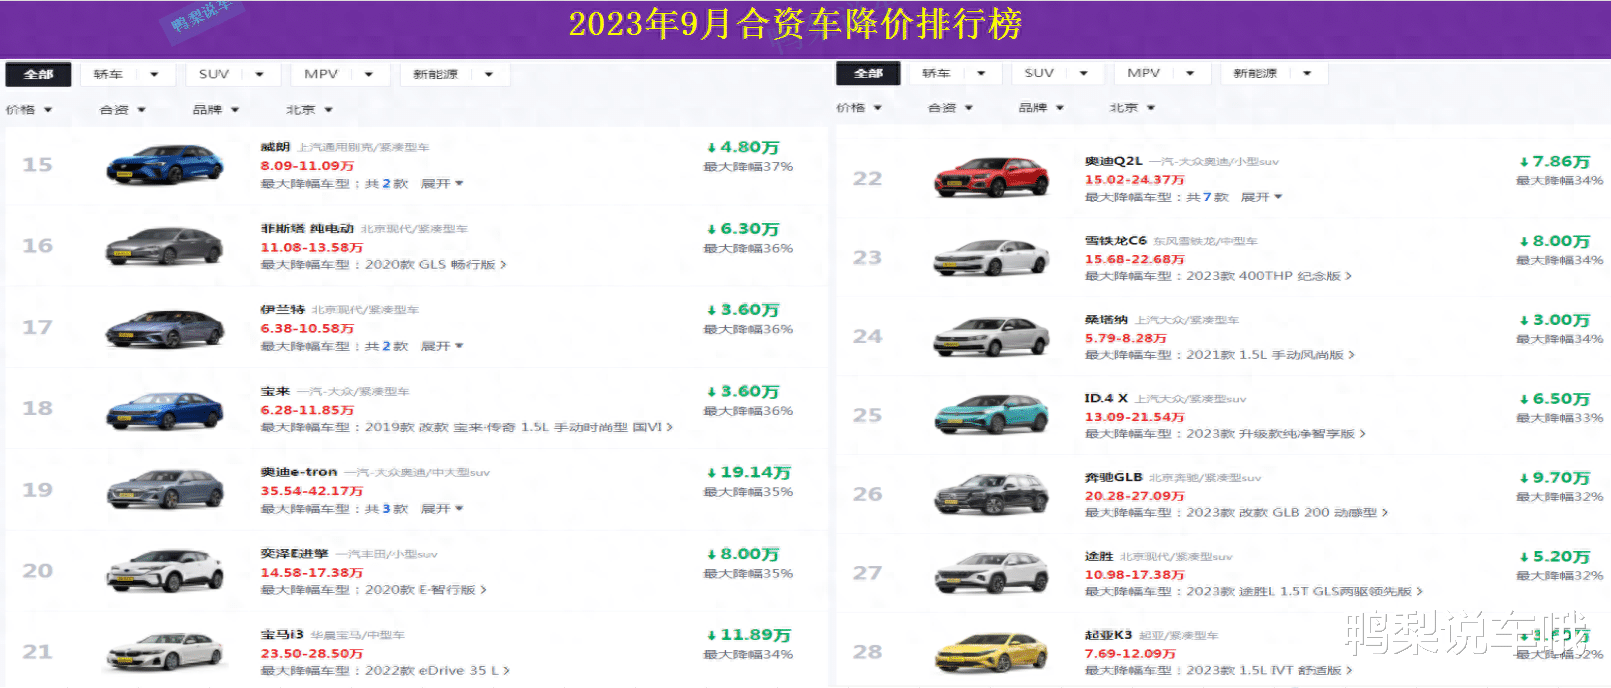Open the 价格 filter in the left panel
The width and height of the screenshot is (1611, 688).
click(29, 110)
